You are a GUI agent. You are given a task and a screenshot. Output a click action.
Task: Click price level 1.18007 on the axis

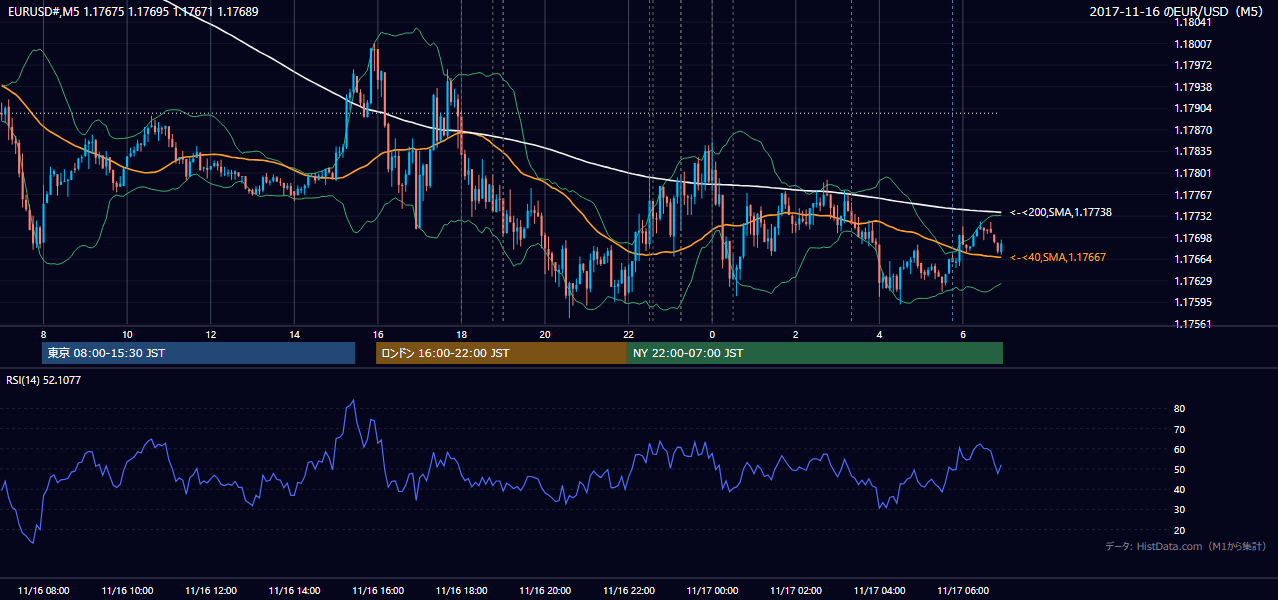click(1192, 44)
